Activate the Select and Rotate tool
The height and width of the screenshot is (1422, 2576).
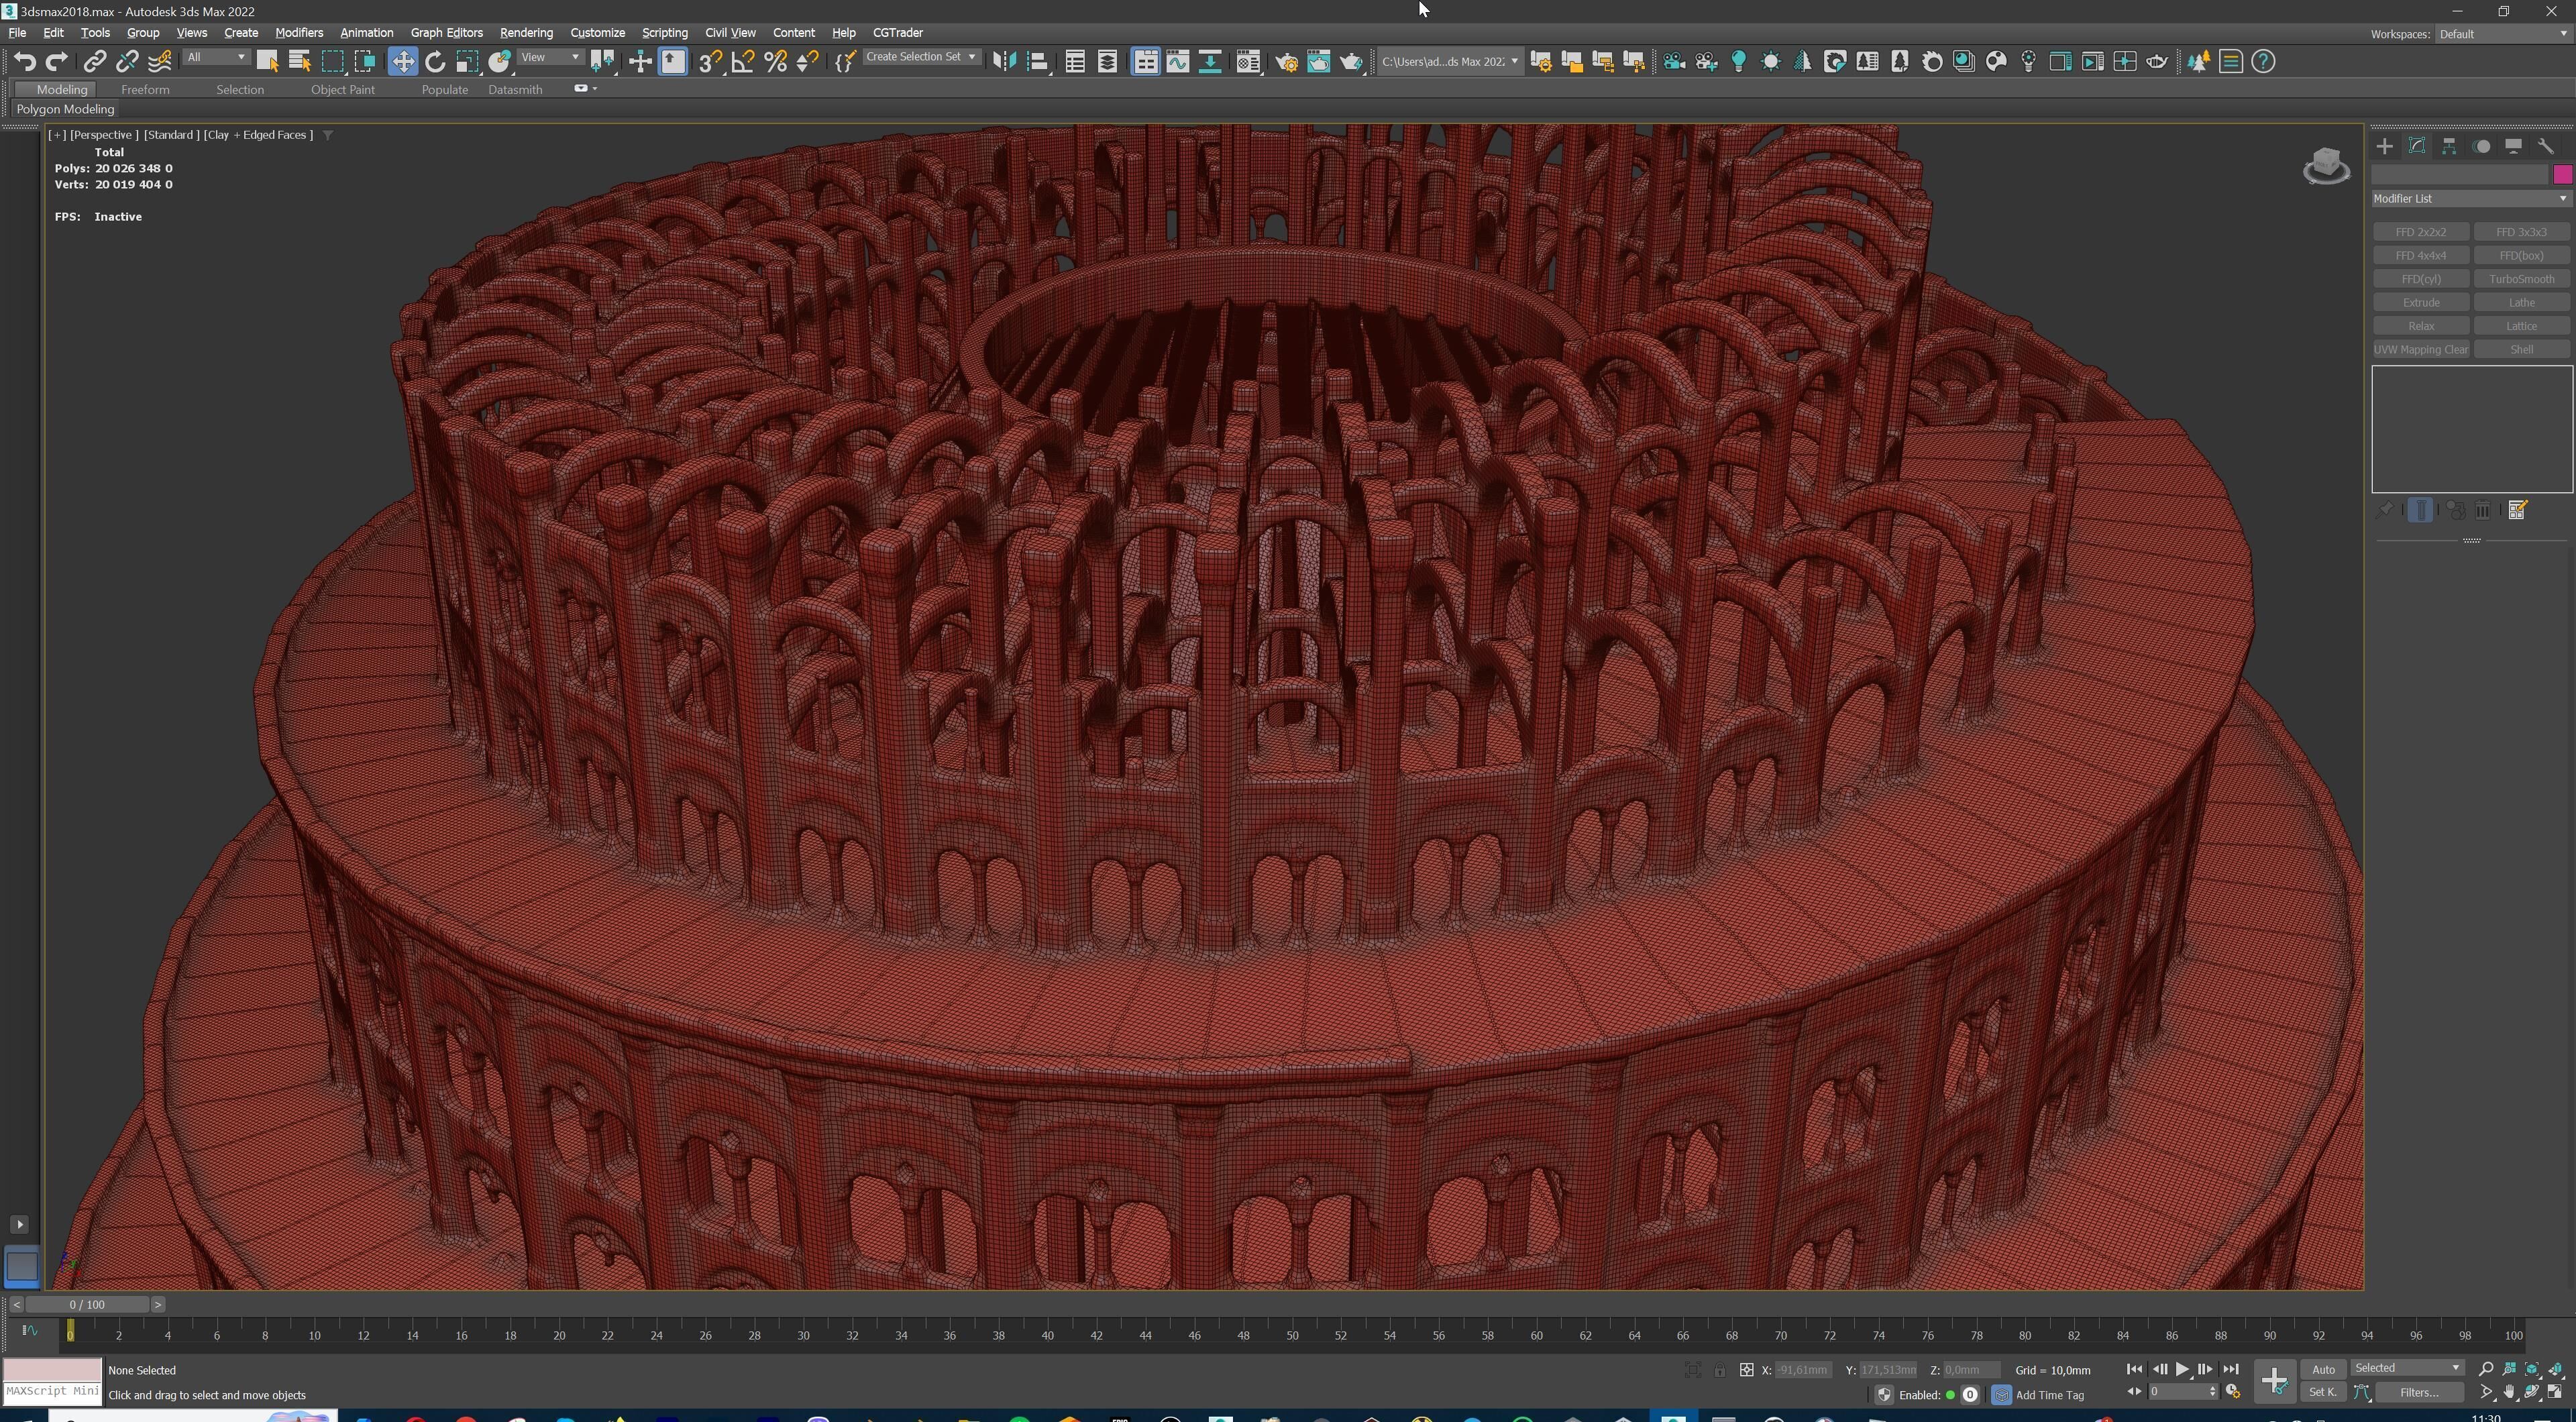pos(435,62)
